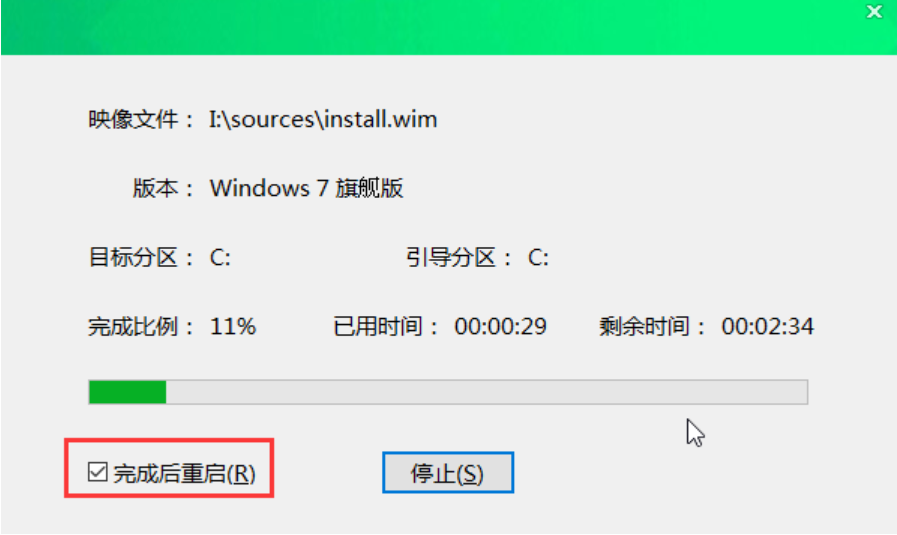The height and width of the screenshot is (535, 897).
Task: Stop the installation with 停止(S) button
Action: (x=448, y=473)
